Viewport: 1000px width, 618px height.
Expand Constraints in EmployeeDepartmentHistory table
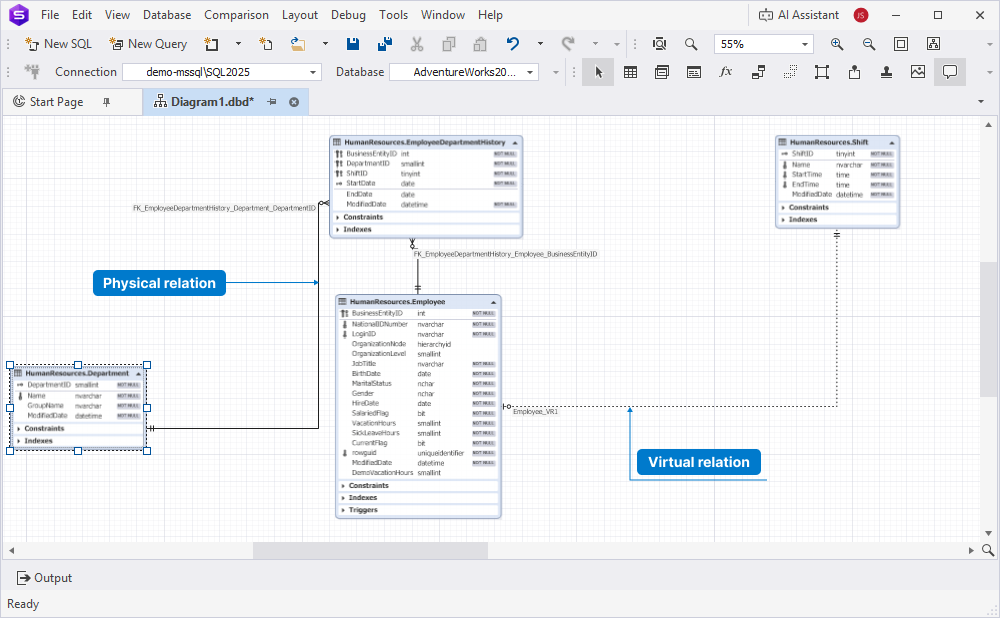(338, 217)
